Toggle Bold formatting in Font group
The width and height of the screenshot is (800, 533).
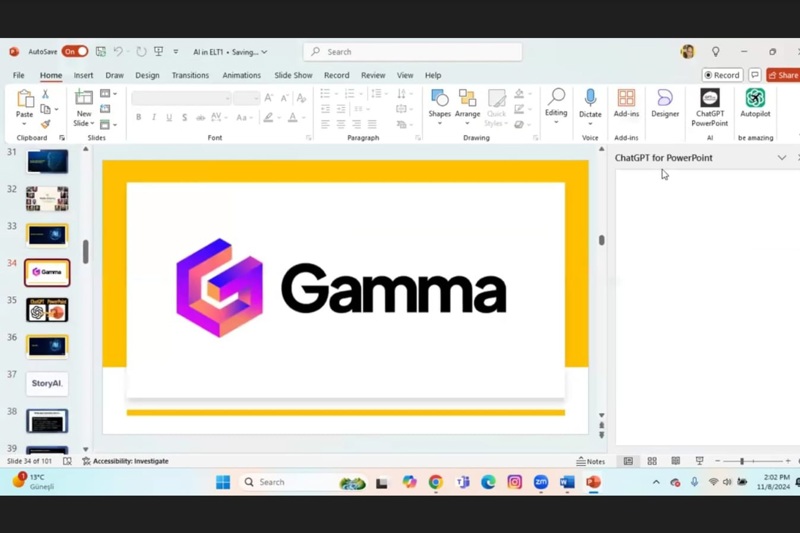pyautogui.click(x=138, y=117)
